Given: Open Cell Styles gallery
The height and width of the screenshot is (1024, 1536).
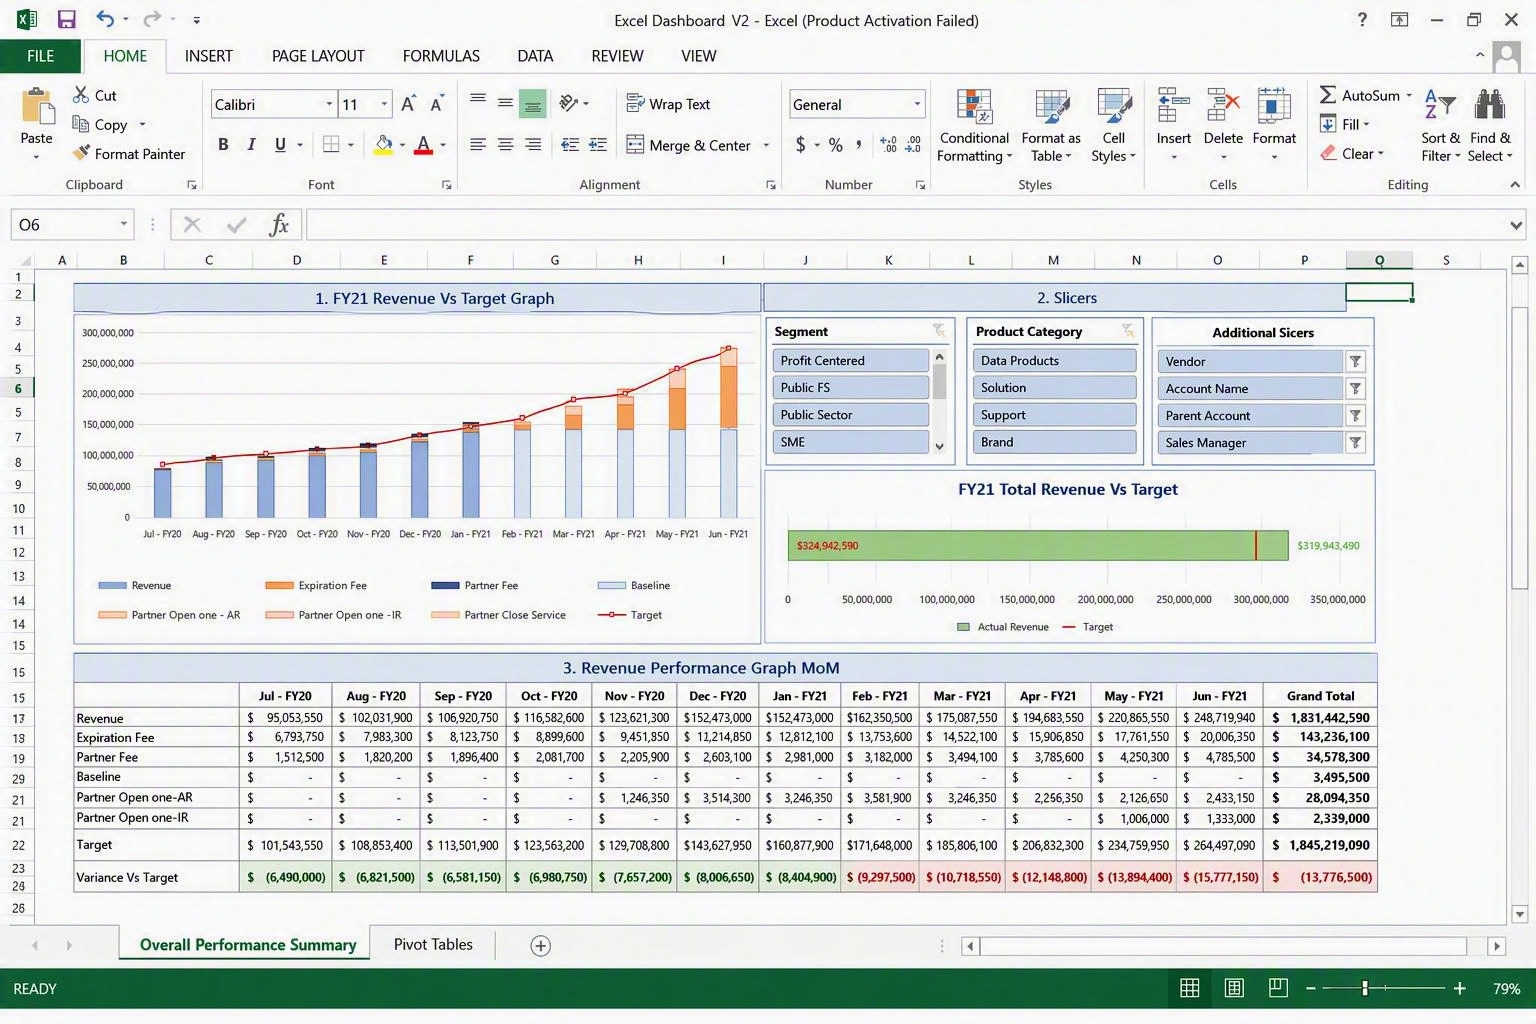Looking at the screenshot, I should (x=1113, y=125).
